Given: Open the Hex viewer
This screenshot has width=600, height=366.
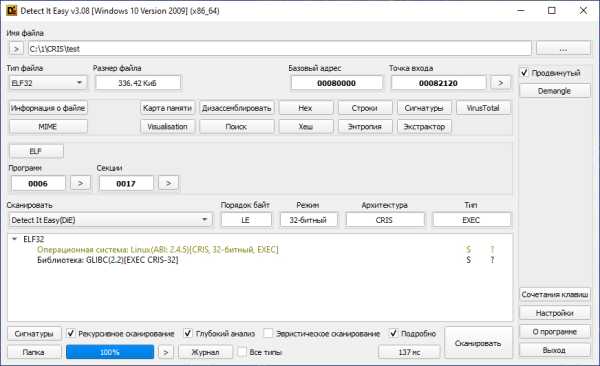Looking at the screenshot, I should 305,108.
